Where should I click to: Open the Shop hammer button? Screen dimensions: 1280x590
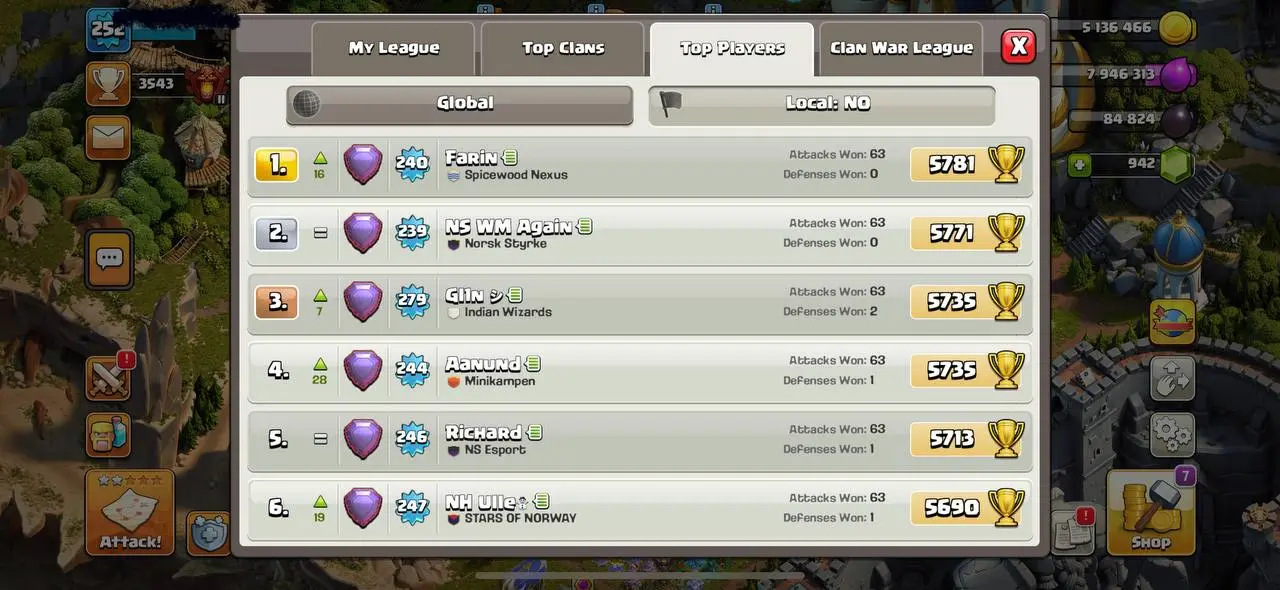1151,513
